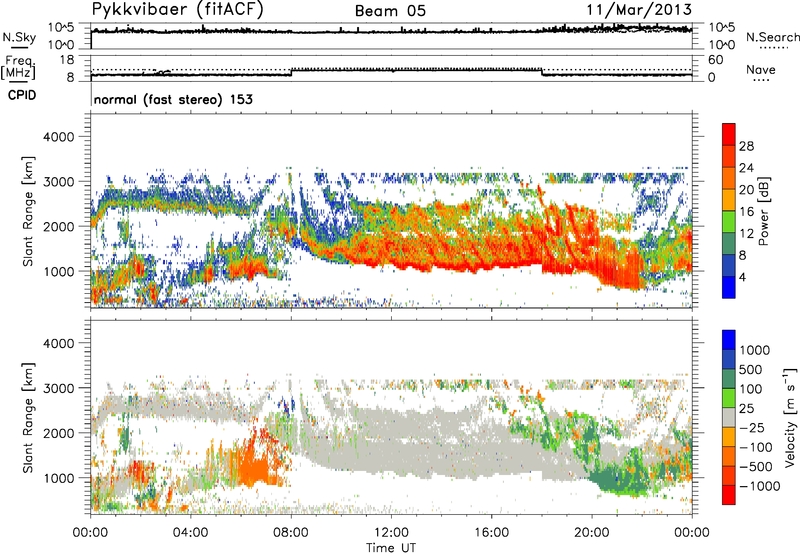
Task: Select the dark green 100–500 Velocity swatch
Action: click(729, 379)
